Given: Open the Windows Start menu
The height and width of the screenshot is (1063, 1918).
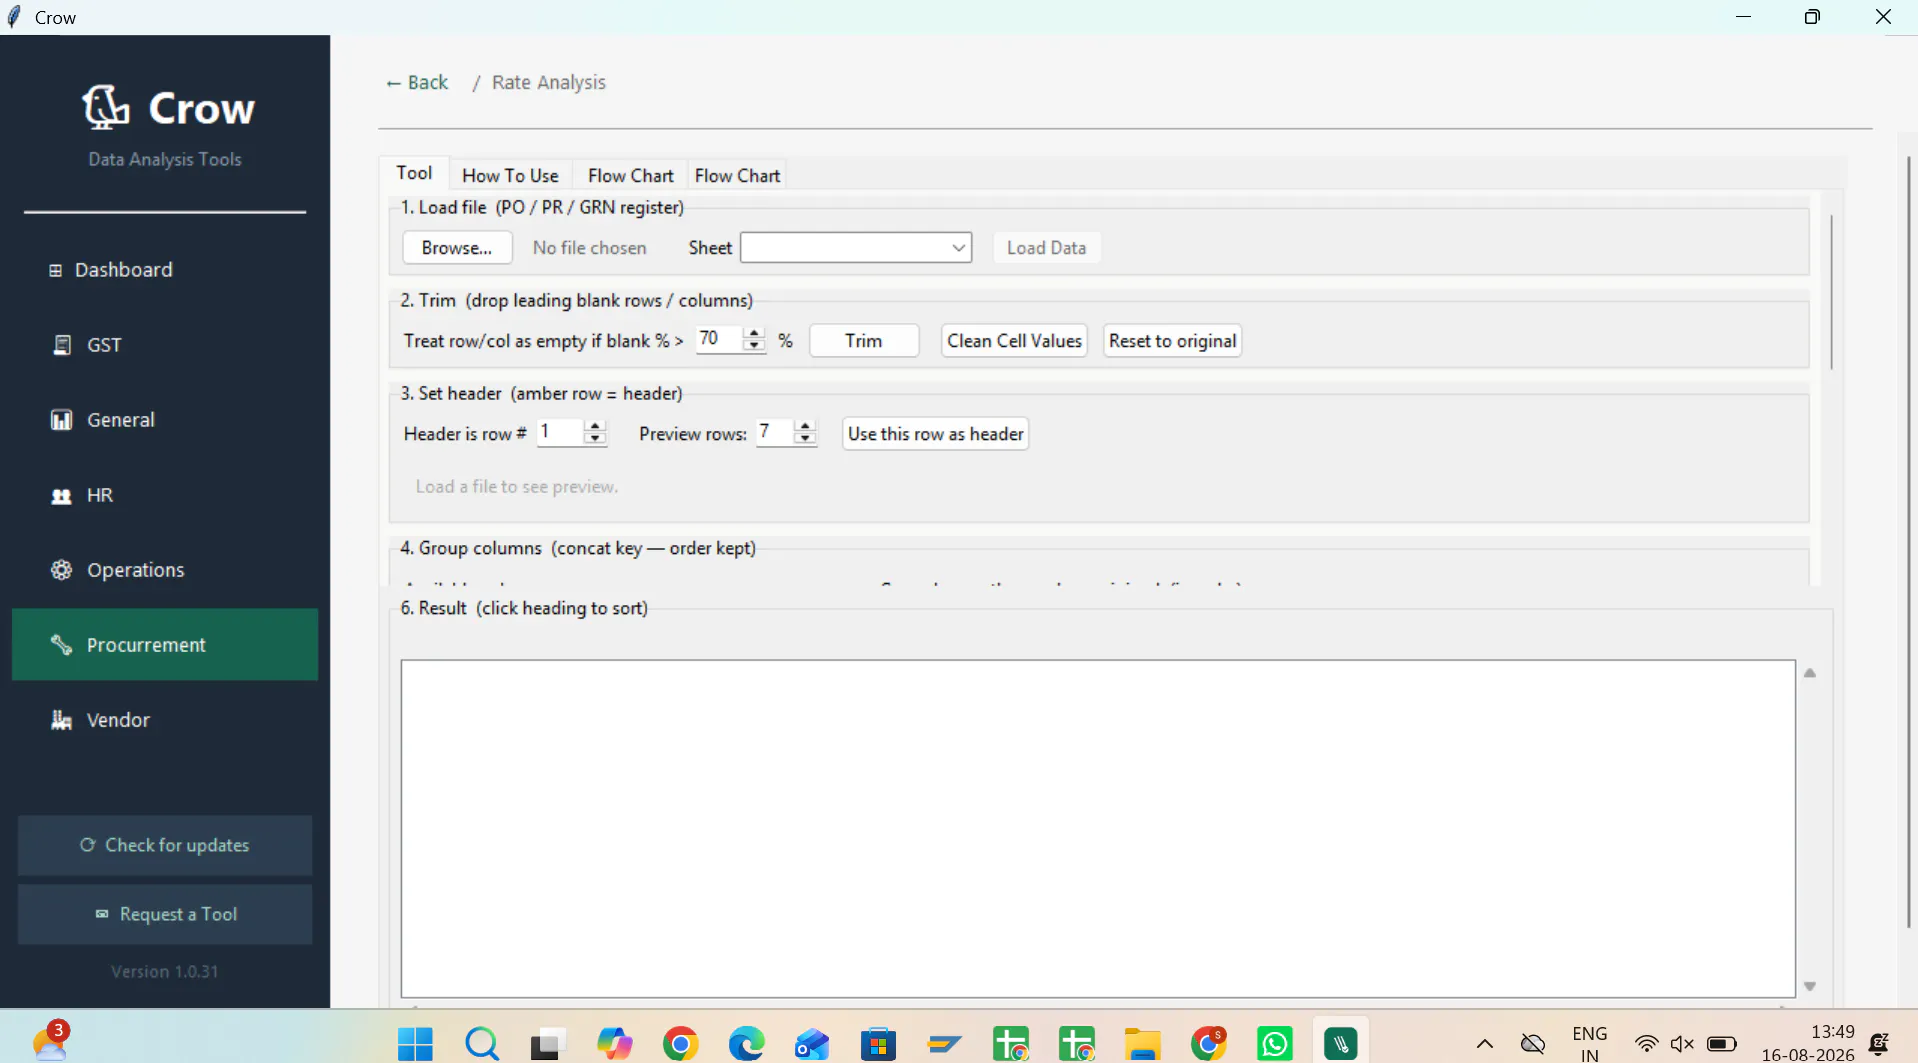Looking at the screenshot, I should (415, 1044).
